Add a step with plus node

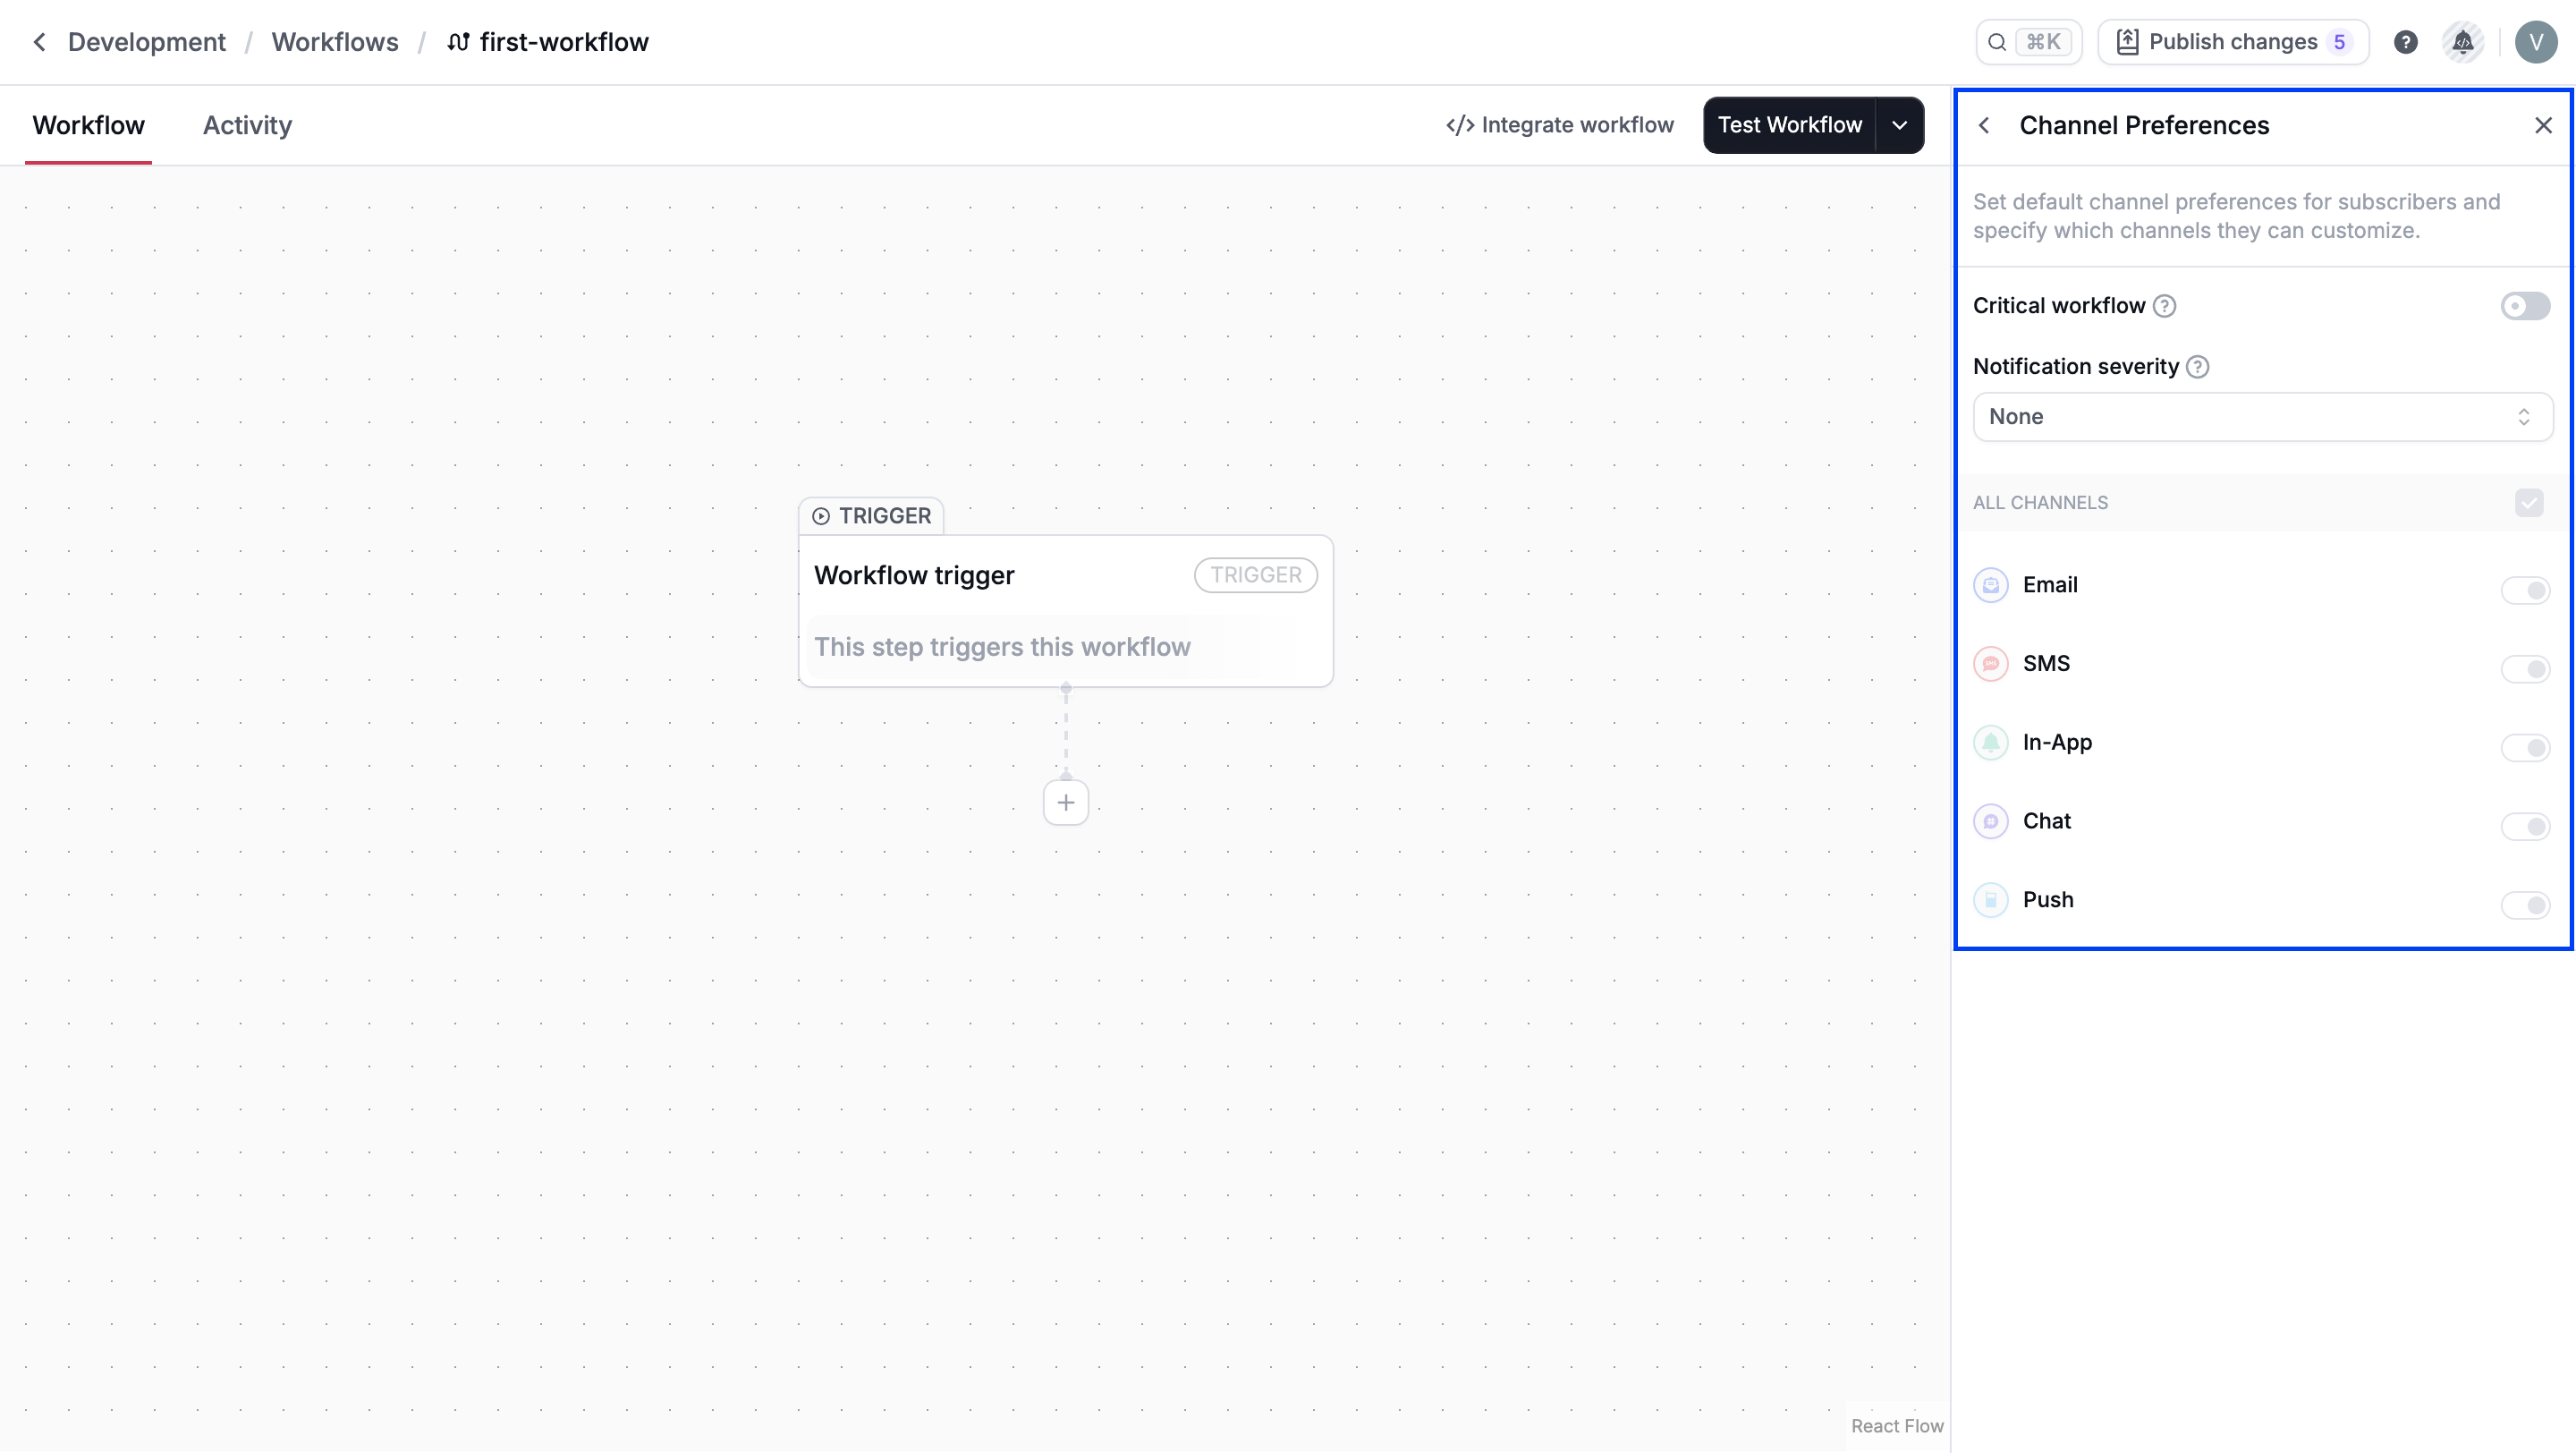(1065, 803)
